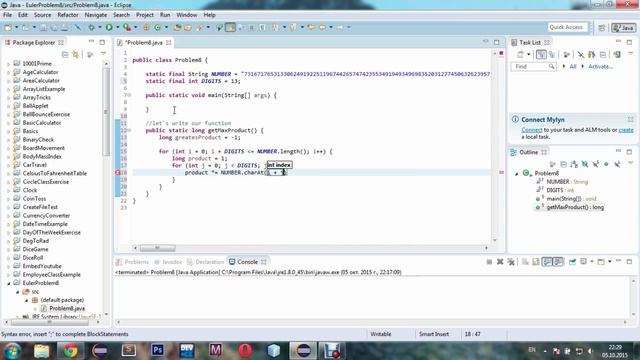Open the Window menu
This screenshot has height=360, width=640.
tap(187, 15)
